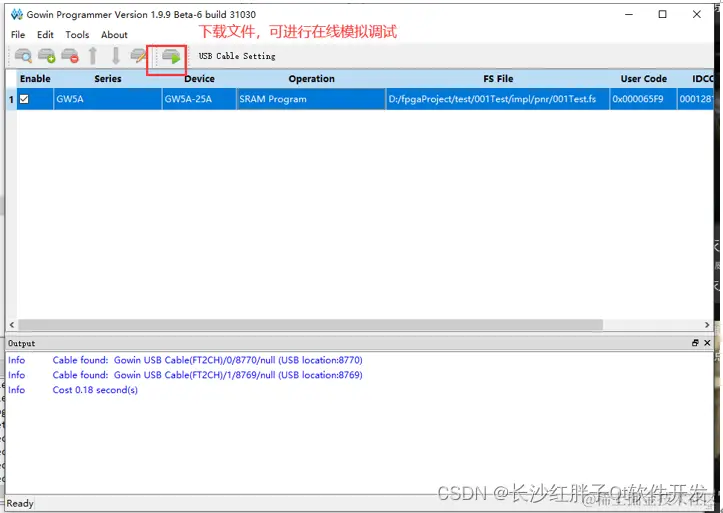
Task: Float the Output panel
Action: 695,342
